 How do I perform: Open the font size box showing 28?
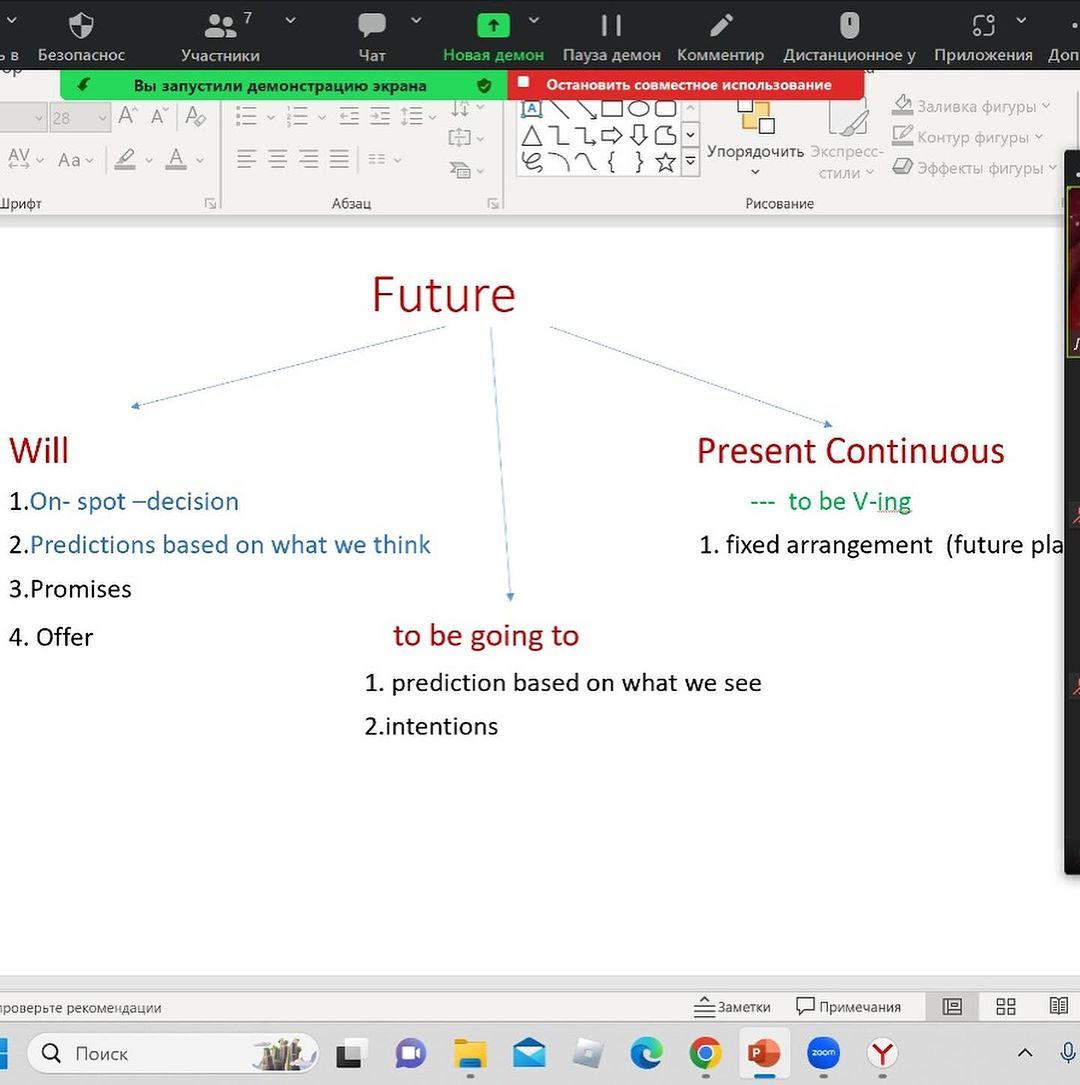(x=79, y=118)
